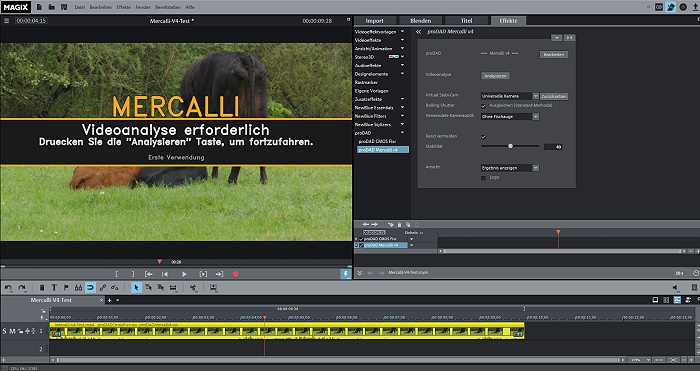
Task: Toggle the Rolling Shutter Ausgleichen checkbox
Action: 483,106
